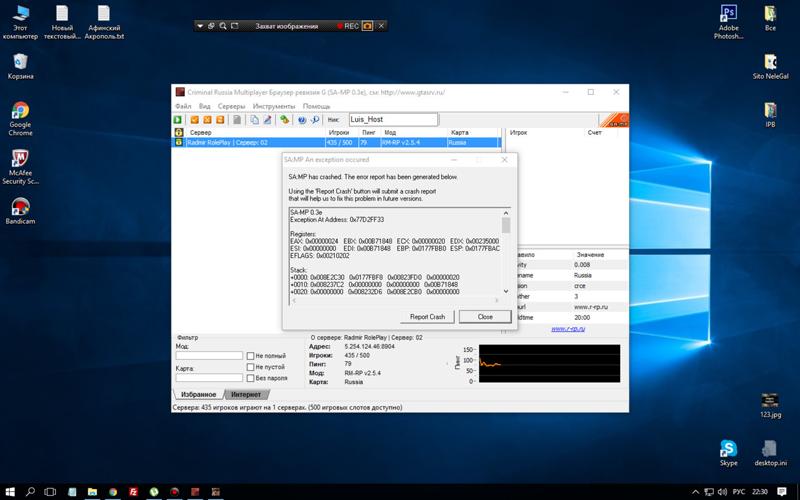Open Skype desktop shortcut
The image size is (800, 500).
[728, 453]
